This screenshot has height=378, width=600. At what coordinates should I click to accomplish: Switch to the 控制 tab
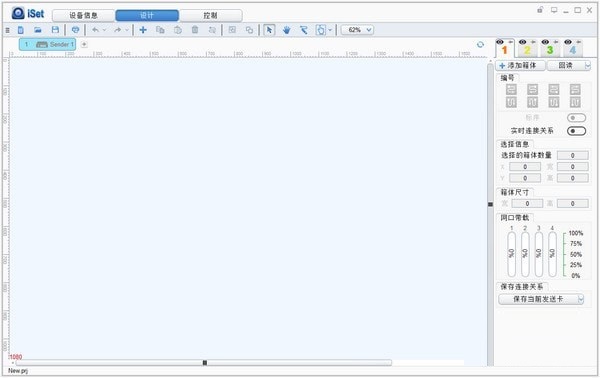tap(210, 16)
